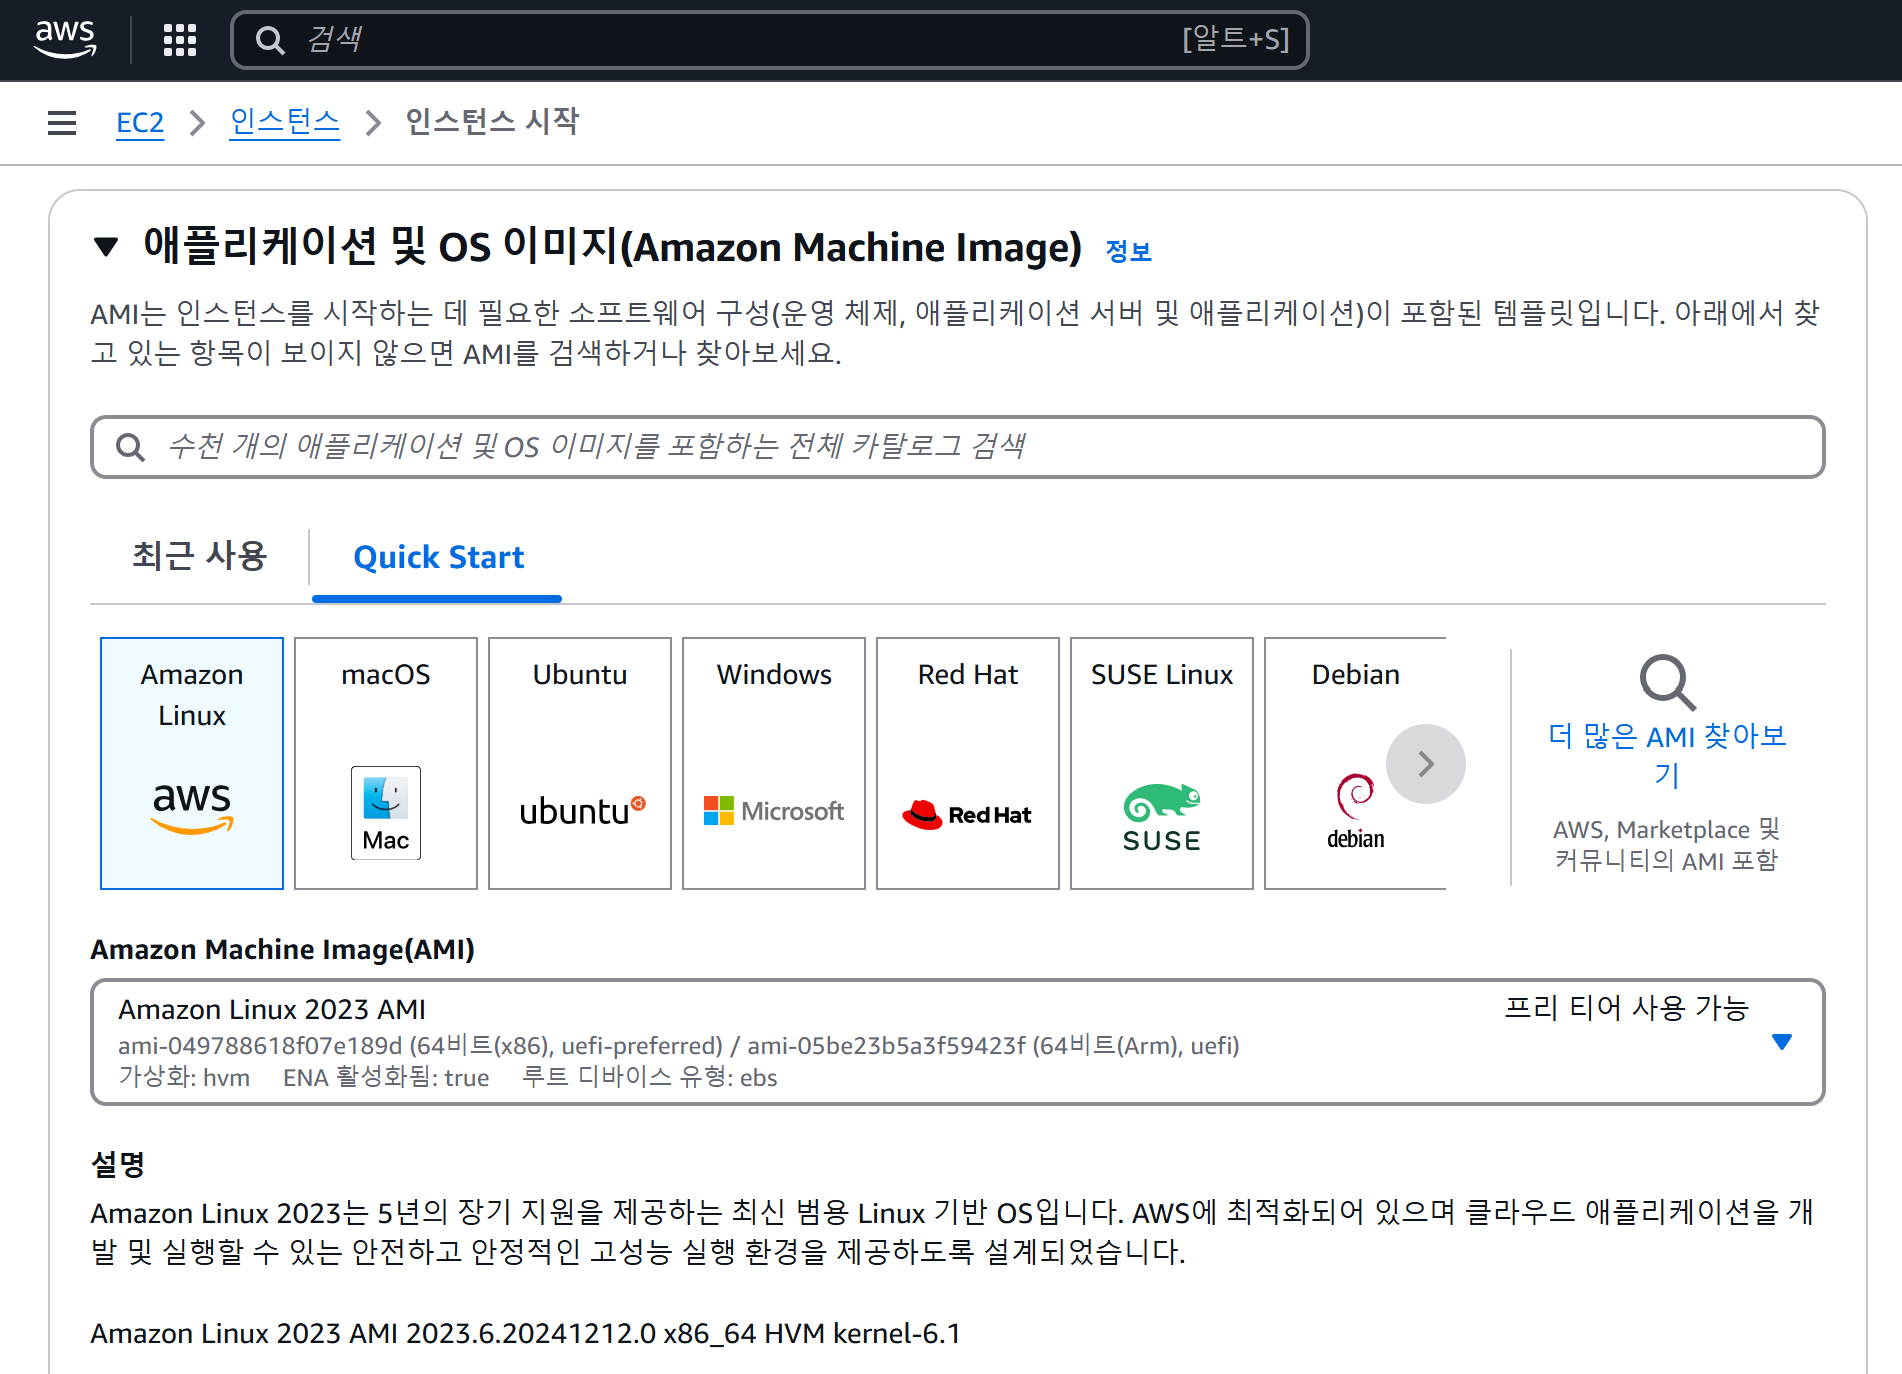Click the AWS, Marketplace 및 커뮤니티의 AMI 포함 text
Viewport: 1902px width, 1374px height.
click(x=1667, y=845)
